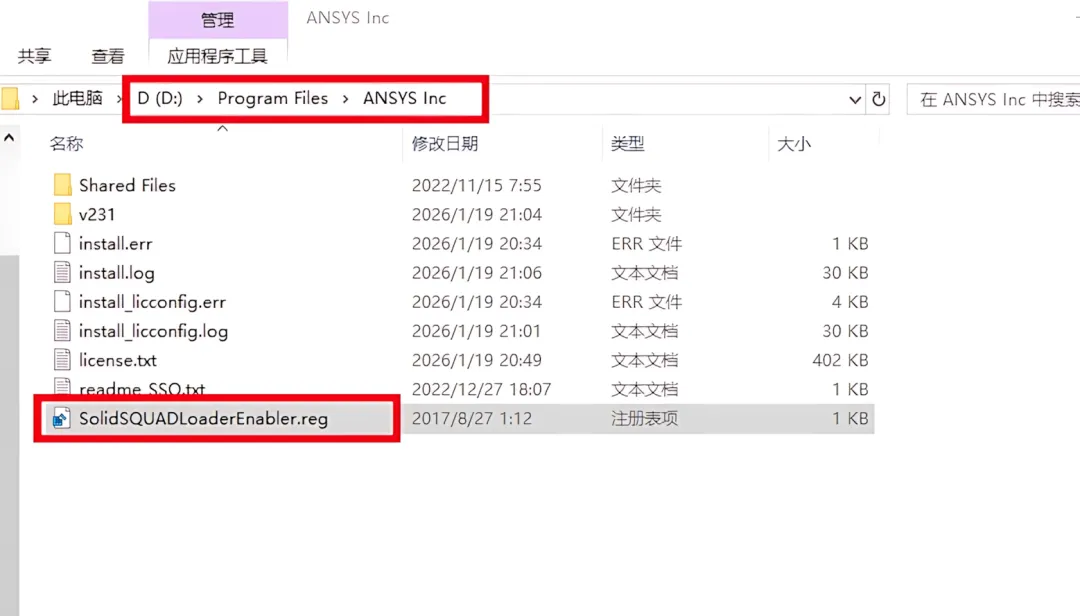The image size is (1080, 616).
Task: Click the folder icon in address bar
Action: point(10,99)
